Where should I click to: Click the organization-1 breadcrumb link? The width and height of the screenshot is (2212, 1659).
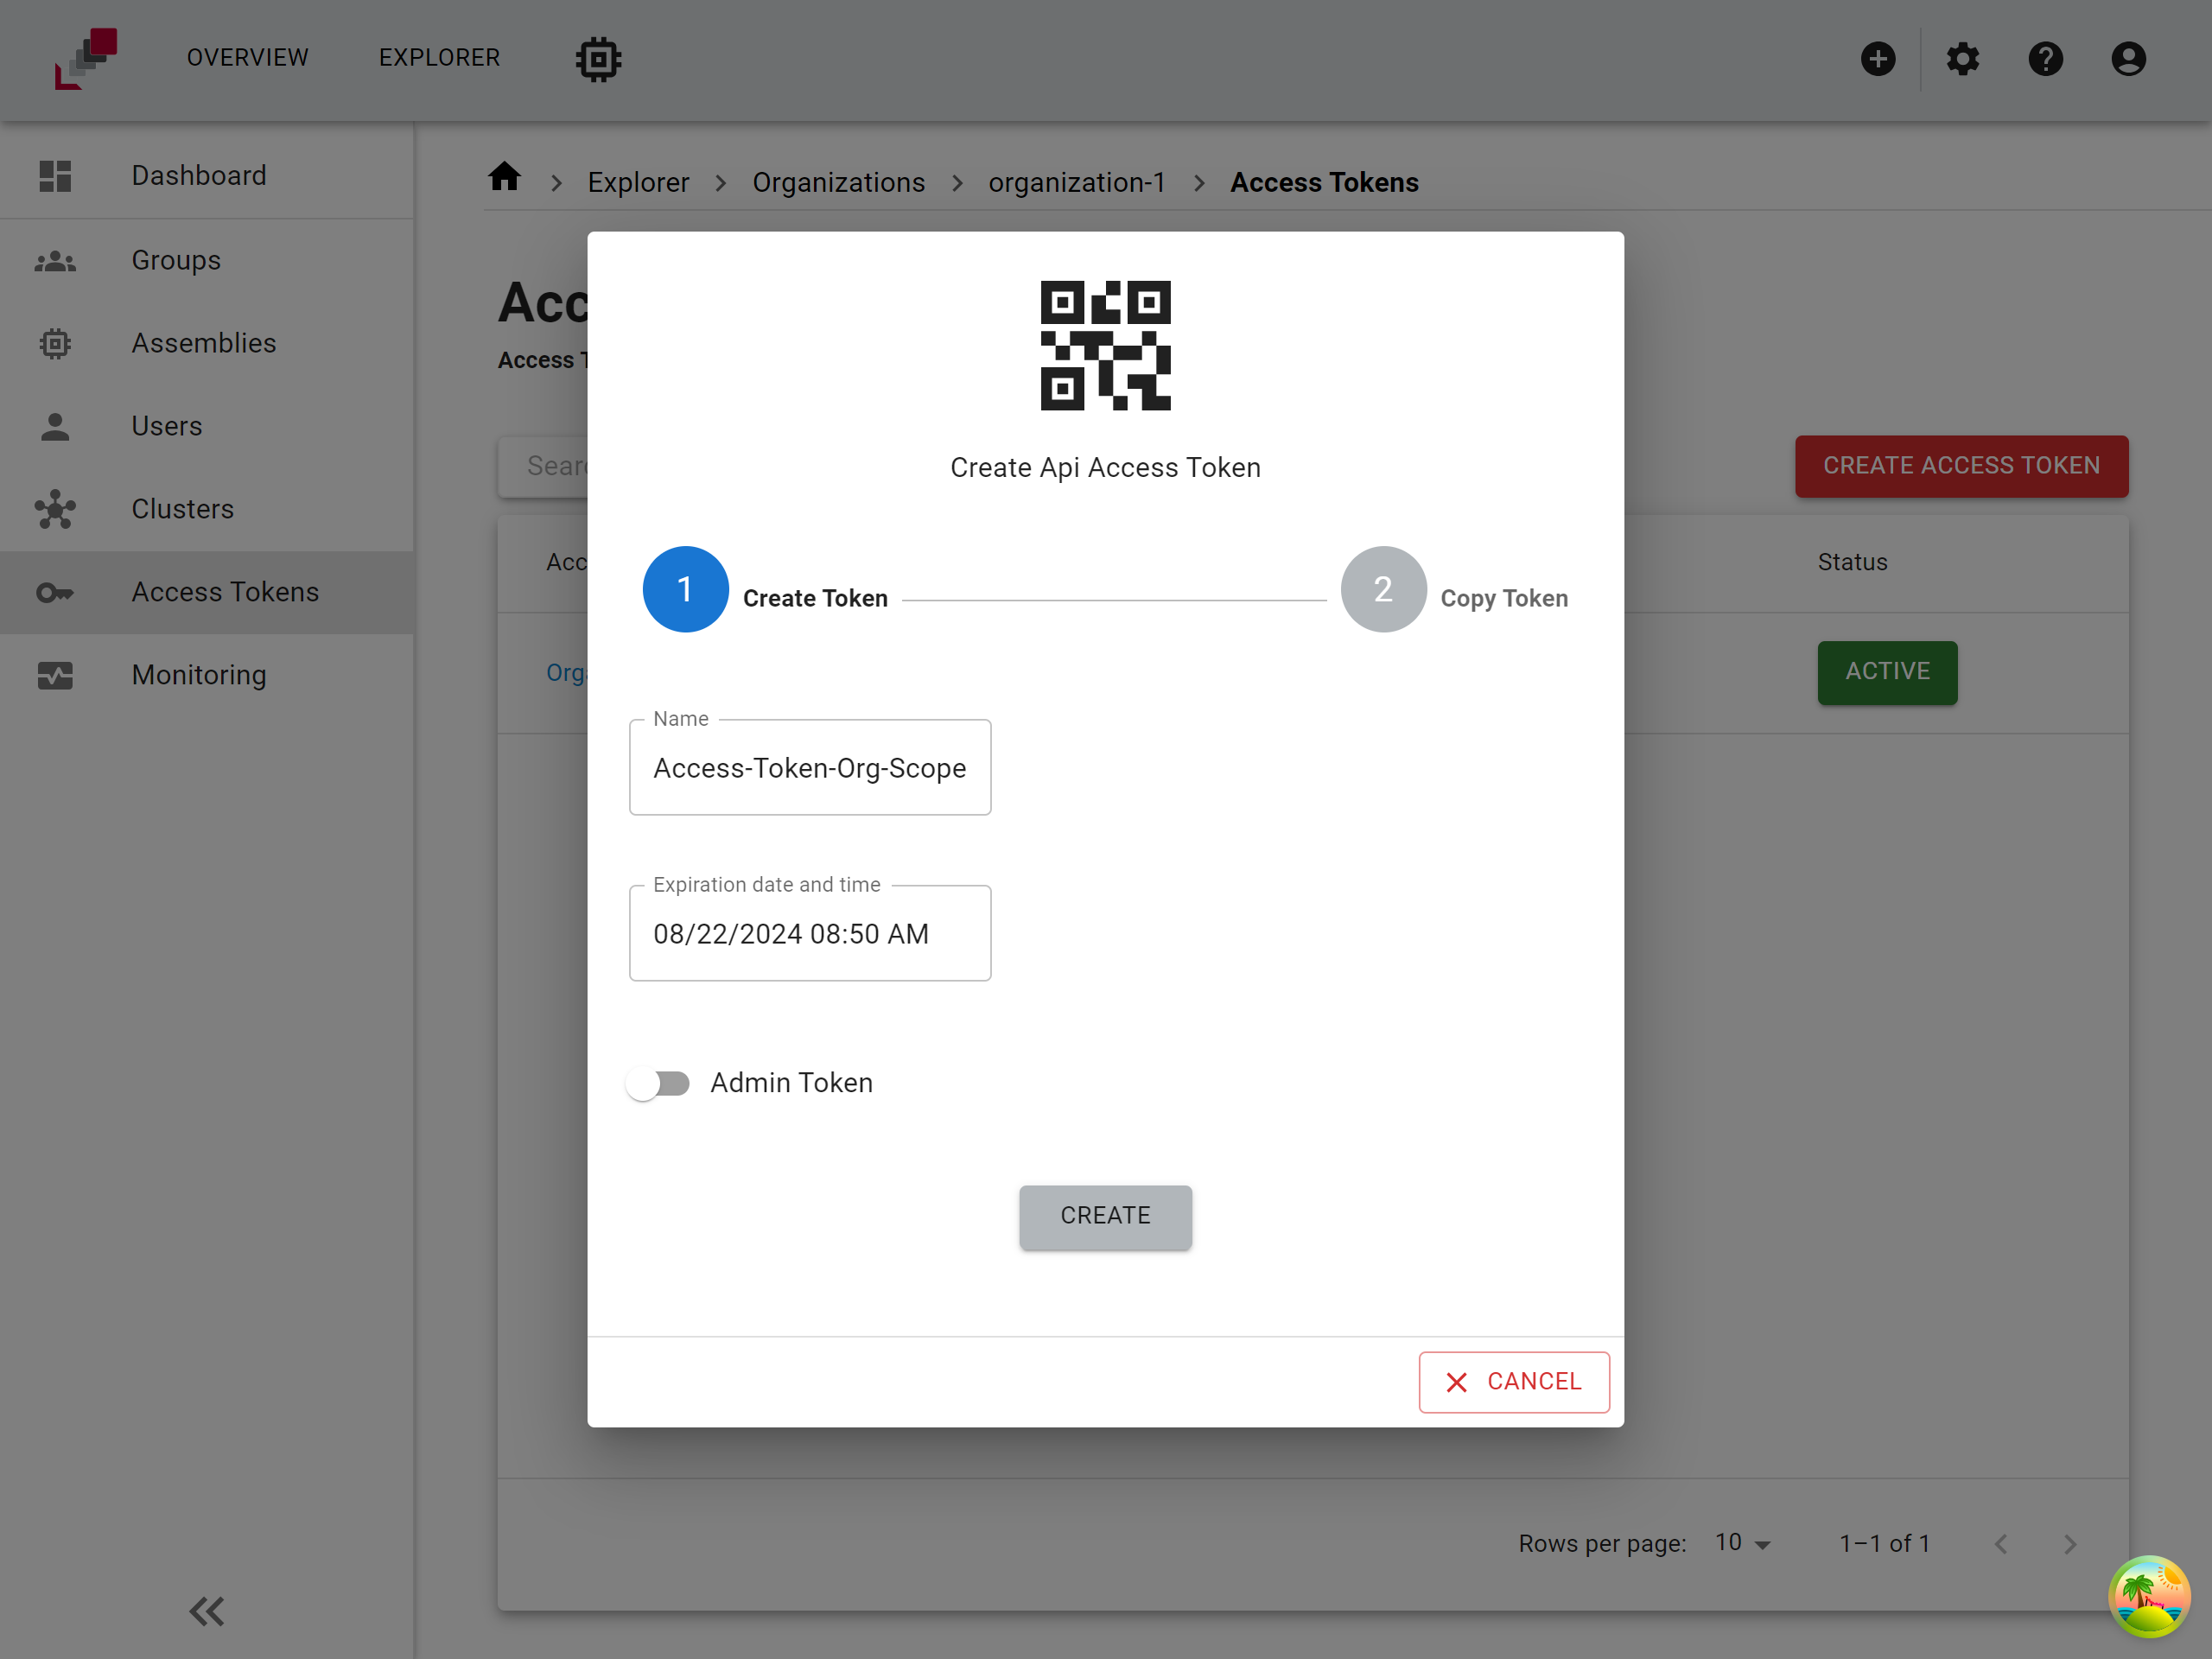point(1077,182)
